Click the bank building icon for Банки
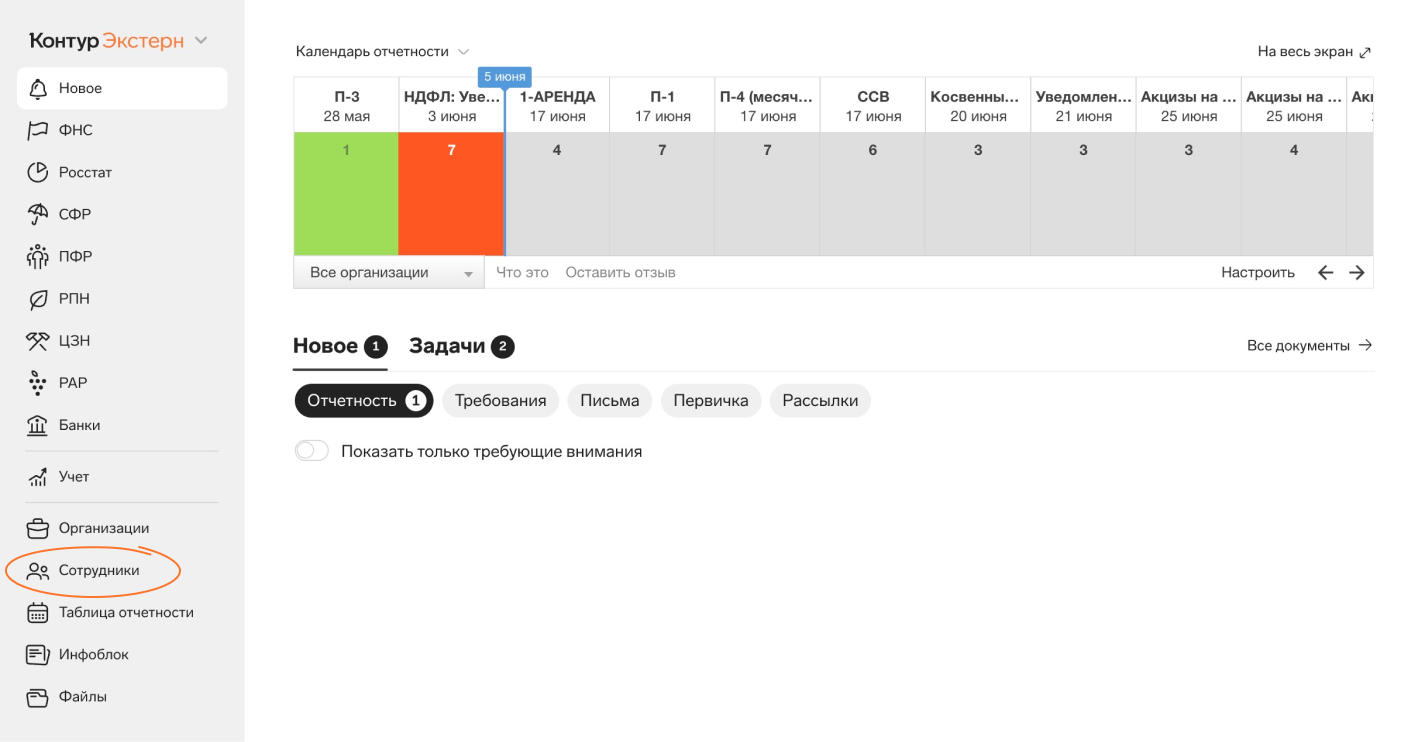 [38, 425]
